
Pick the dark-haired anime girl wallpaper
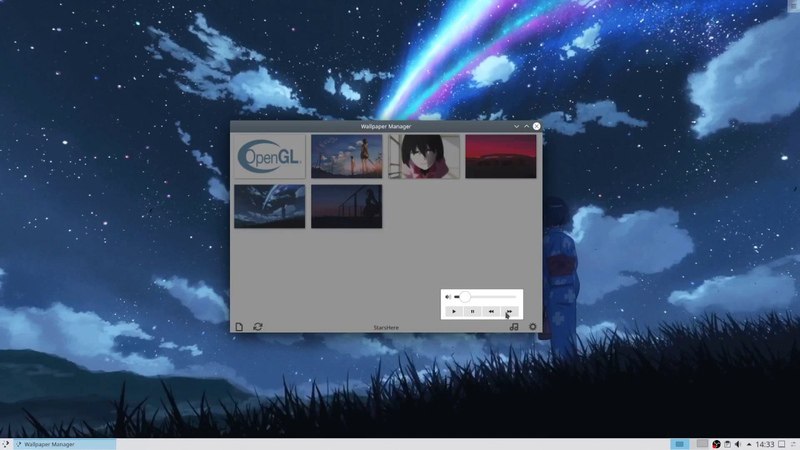pos(424,156)
